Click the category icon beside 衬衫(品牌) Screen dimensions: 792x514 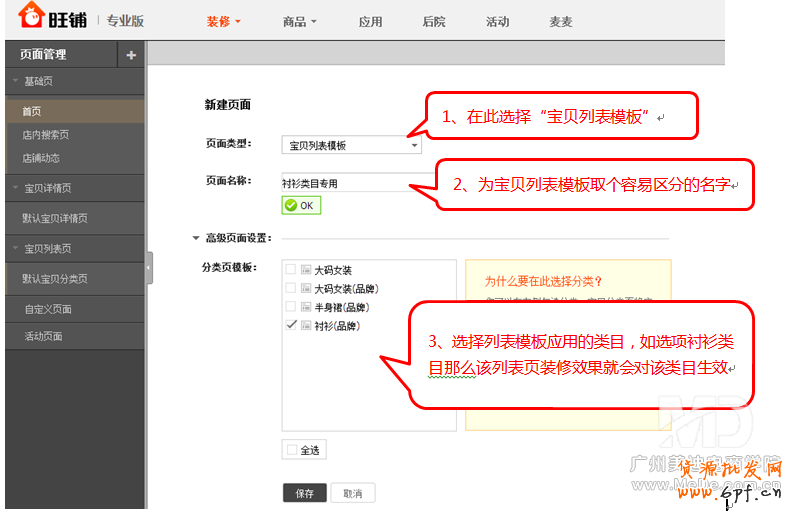pyautogui.click(x=306, y=326)
